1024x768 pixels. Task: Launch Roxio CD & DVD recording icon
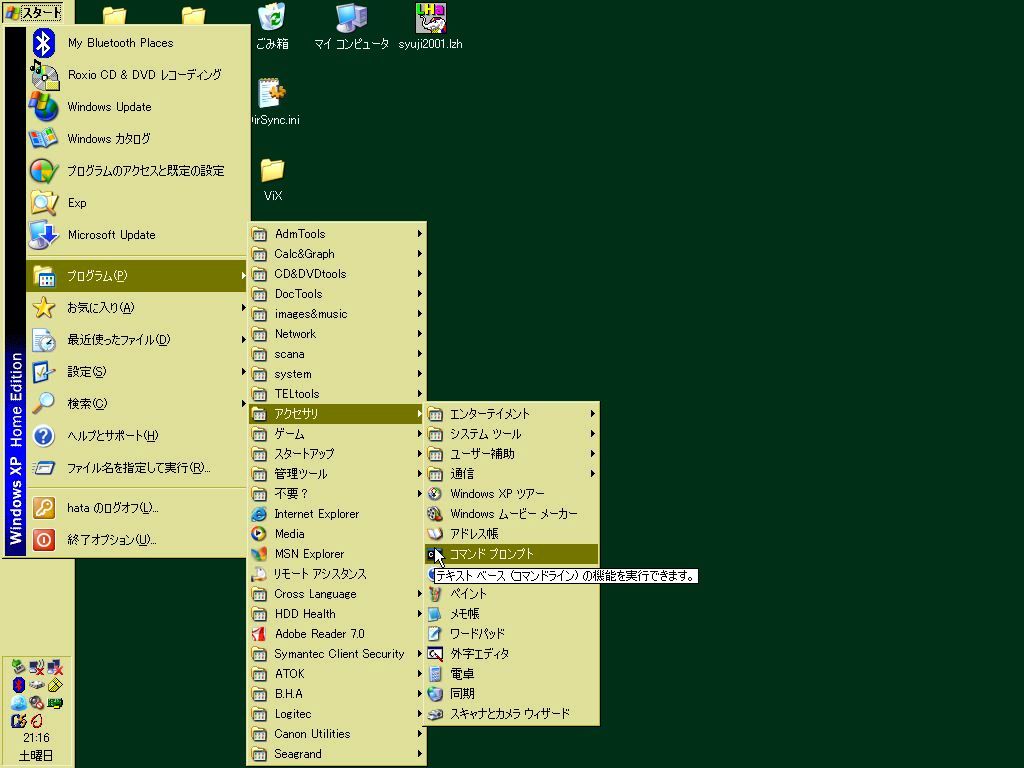click(x=44, y=75)
